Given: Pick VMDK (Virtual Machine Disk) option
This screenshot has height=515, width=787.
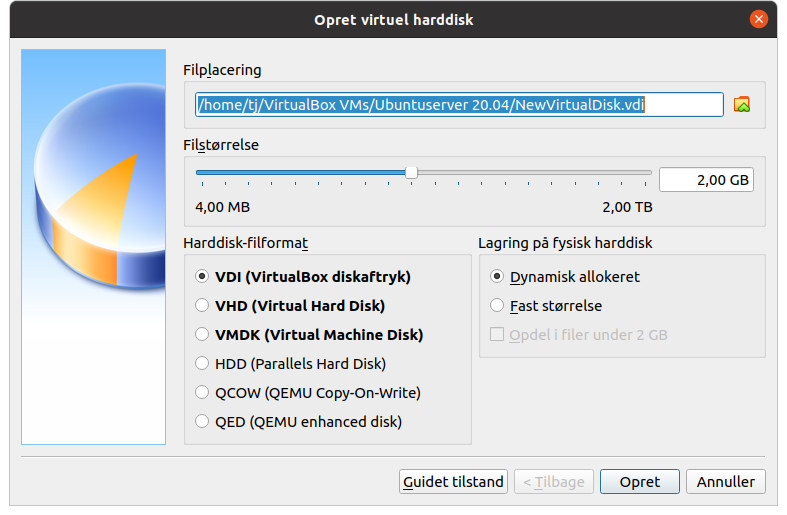Looking at the screenshot, I should coord(309,335).
